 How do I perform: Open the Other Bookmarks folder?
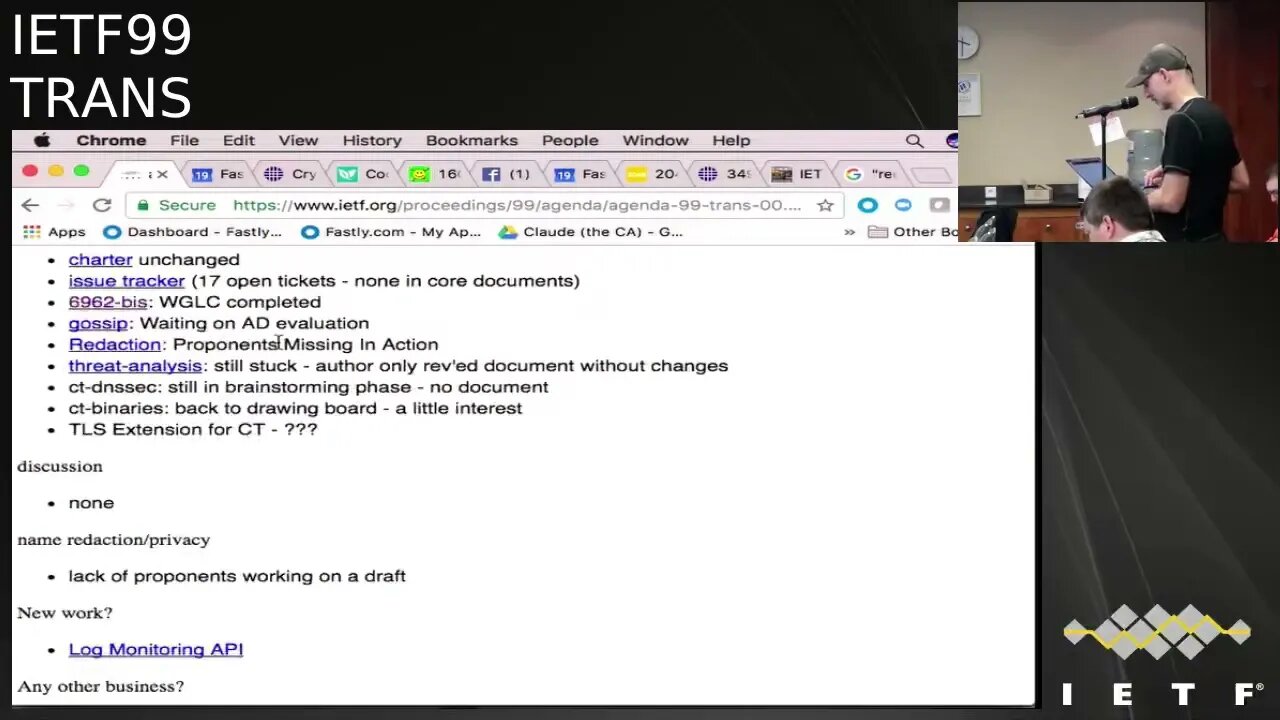(913, 232)
